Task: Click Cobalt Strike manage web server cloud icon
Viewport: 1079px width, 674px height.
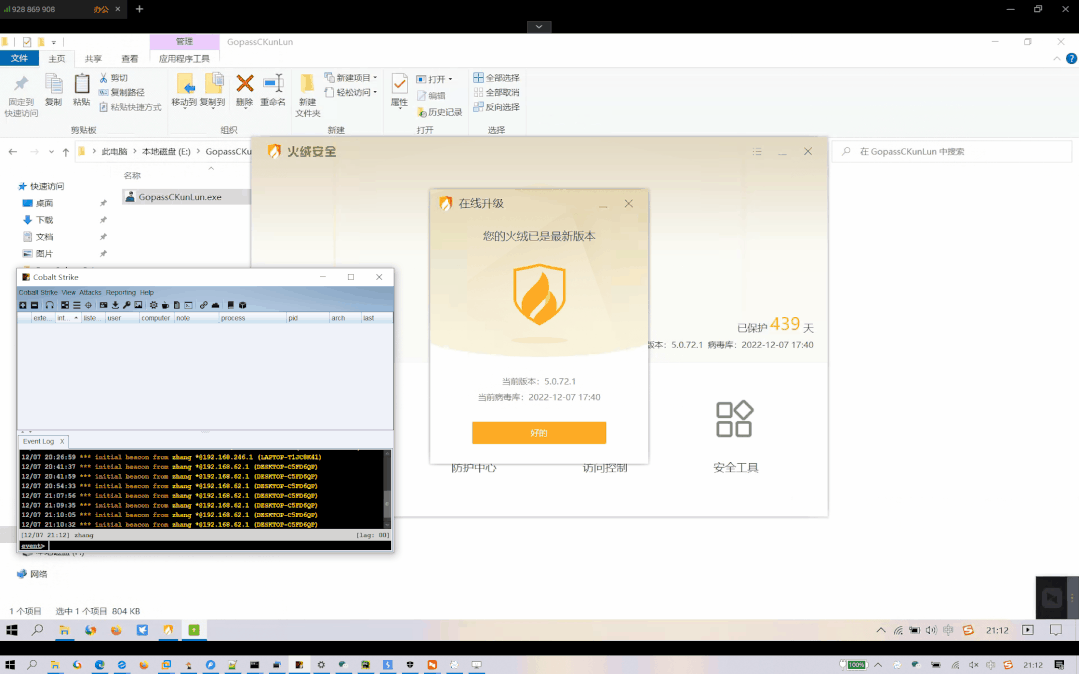Action: coord(215,305)
